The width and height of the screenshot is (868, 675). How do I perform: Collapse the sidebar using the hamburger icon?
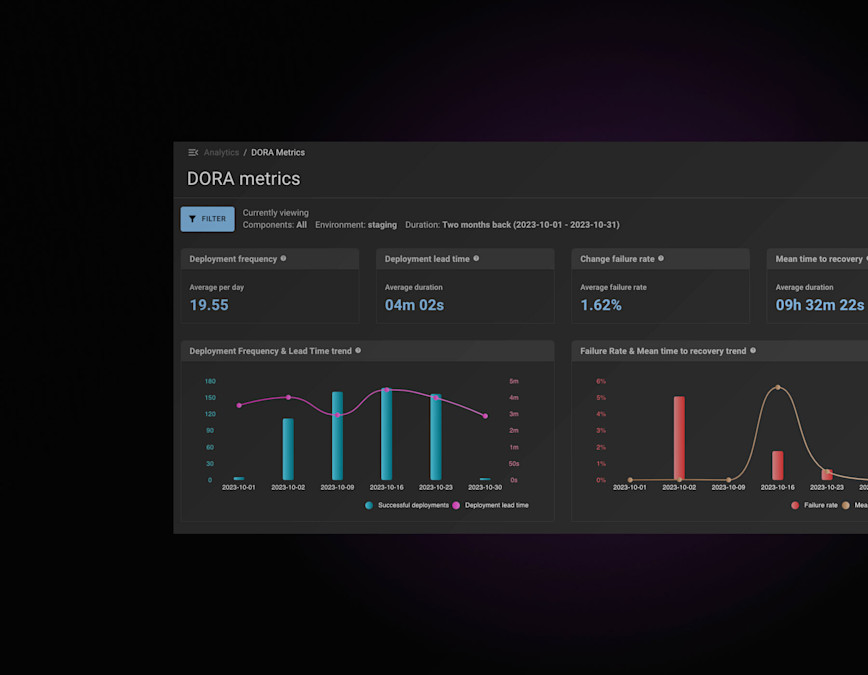[x=193, y=152]
